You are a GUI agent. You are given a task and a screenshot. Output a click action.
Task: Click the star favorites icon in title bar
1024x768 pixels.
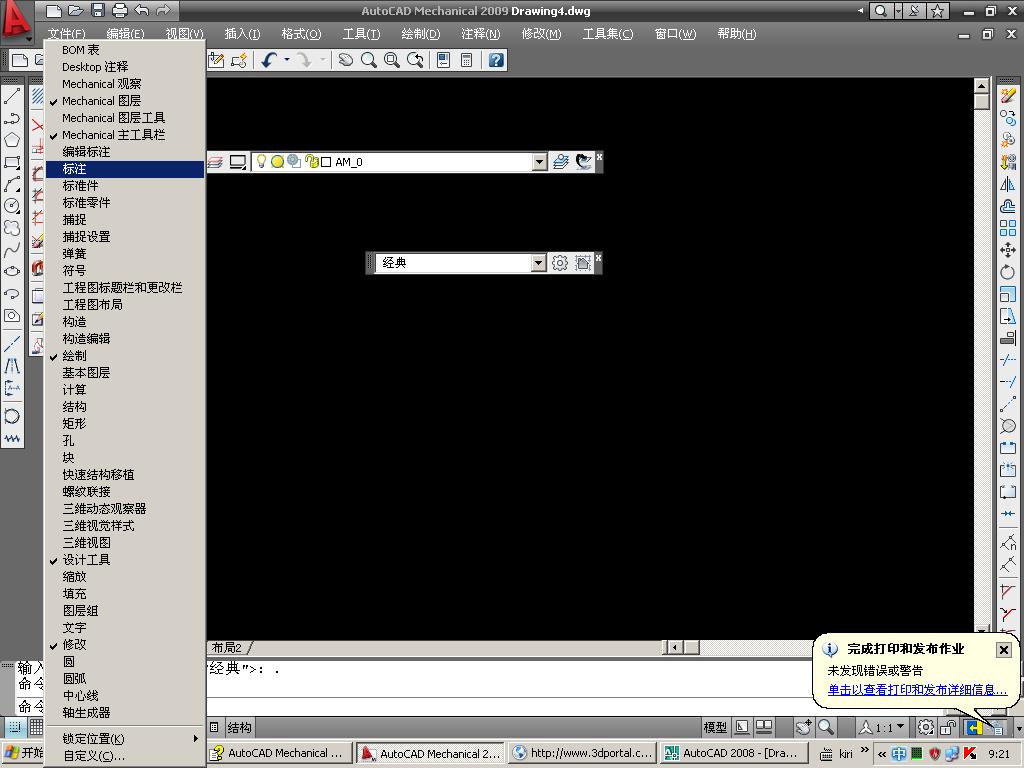click(x=938, y=10)
